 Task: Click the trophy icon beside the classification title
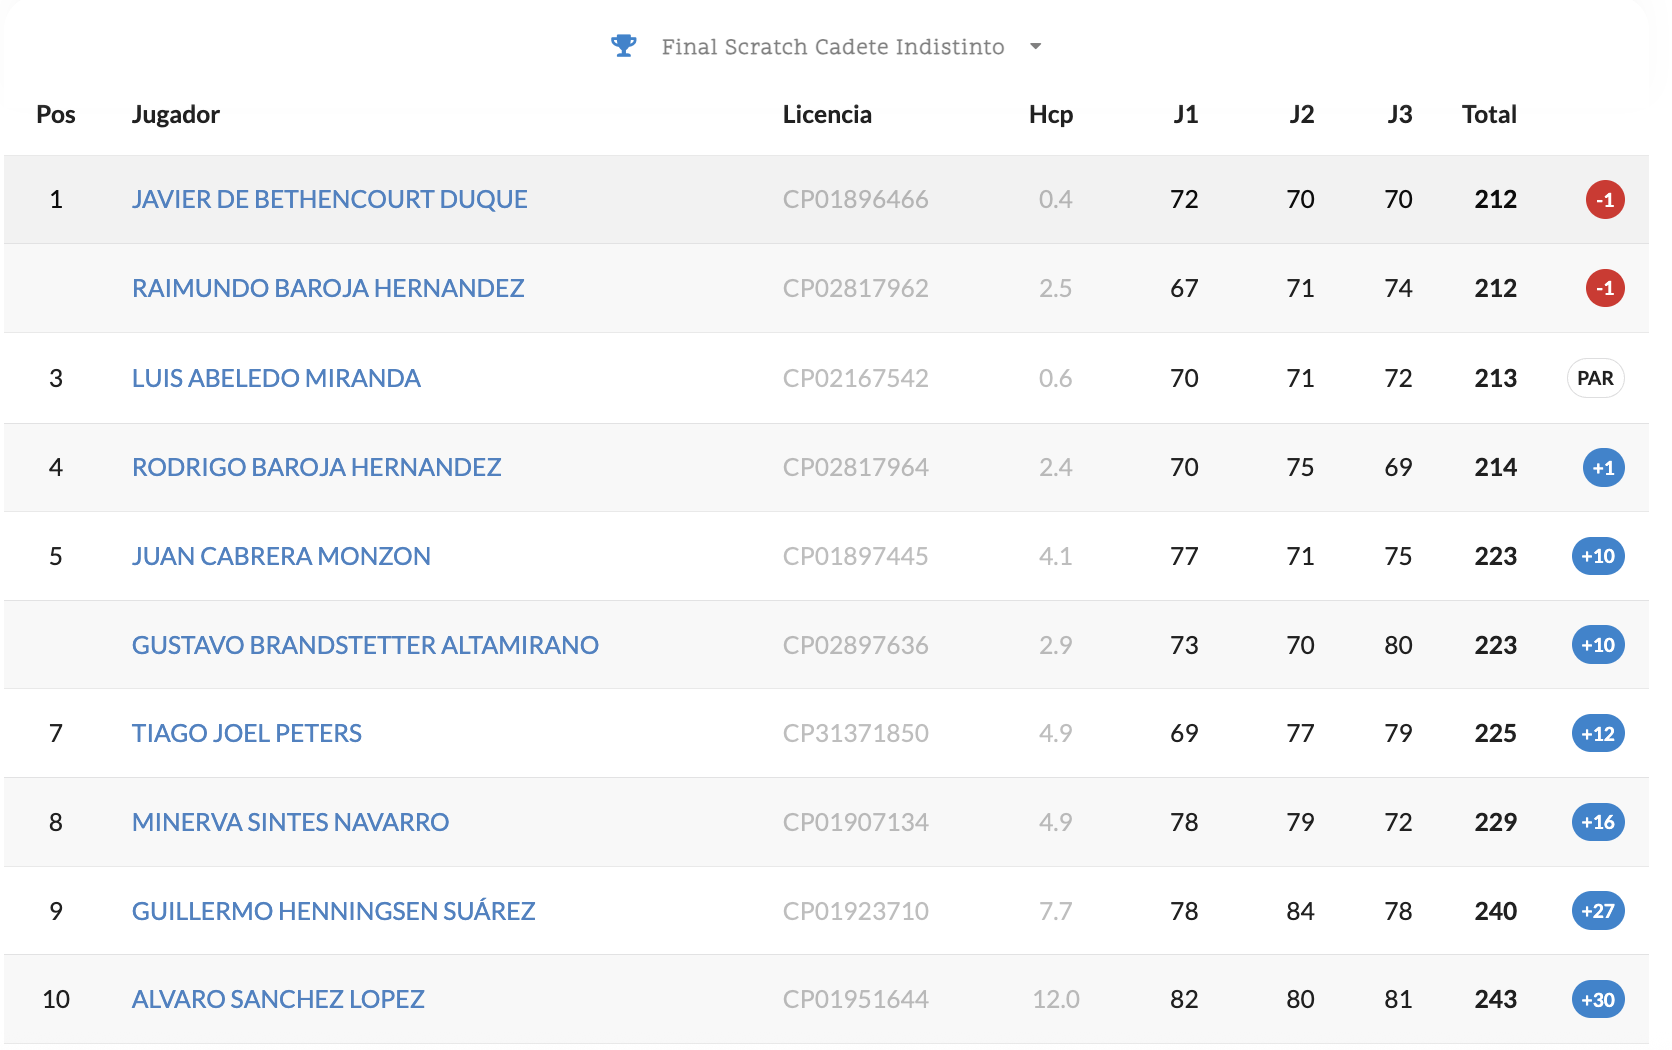click(x=623, y=46)
